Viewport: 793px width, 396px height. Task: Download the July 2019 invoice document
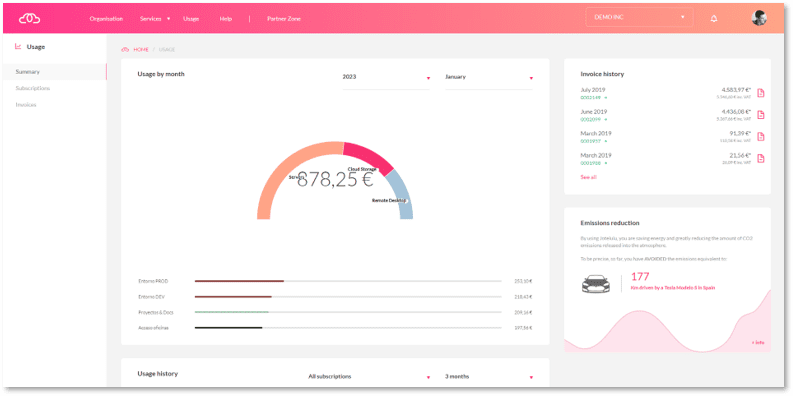(x=761, y=93)
